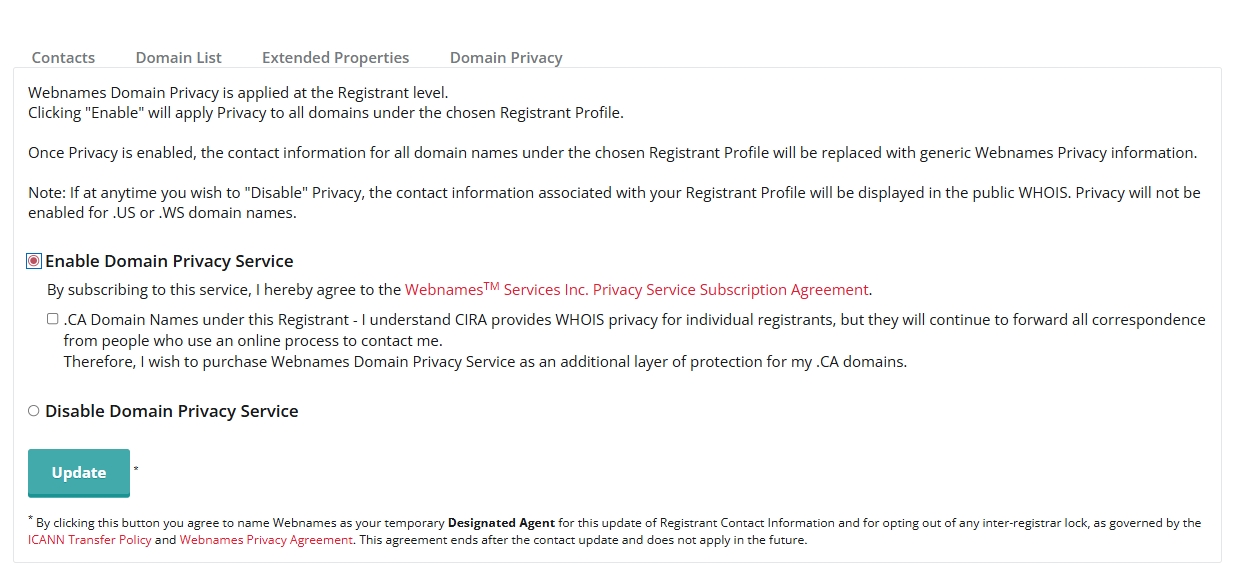Click the teal Update button
The image size is (1233, 566).
(x=79, y=473)
